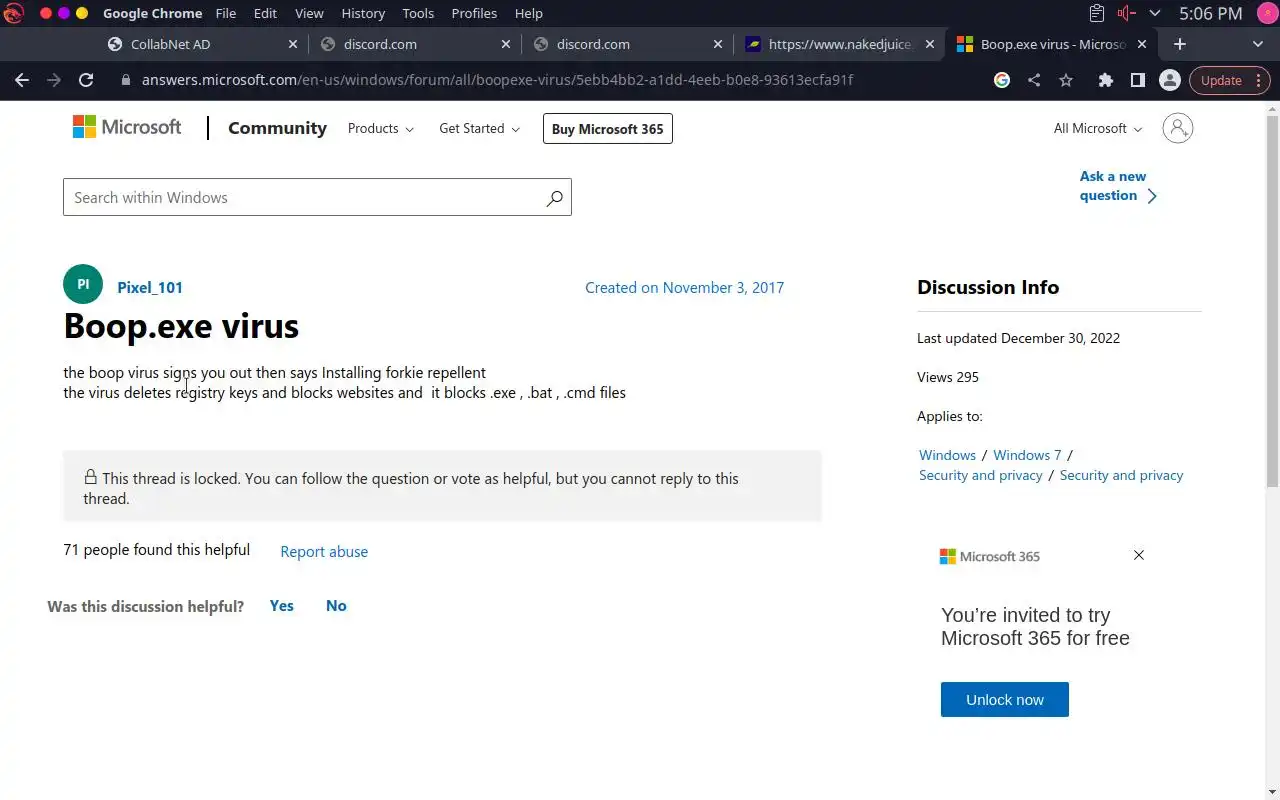Open the History menu

tap(363, 13)
